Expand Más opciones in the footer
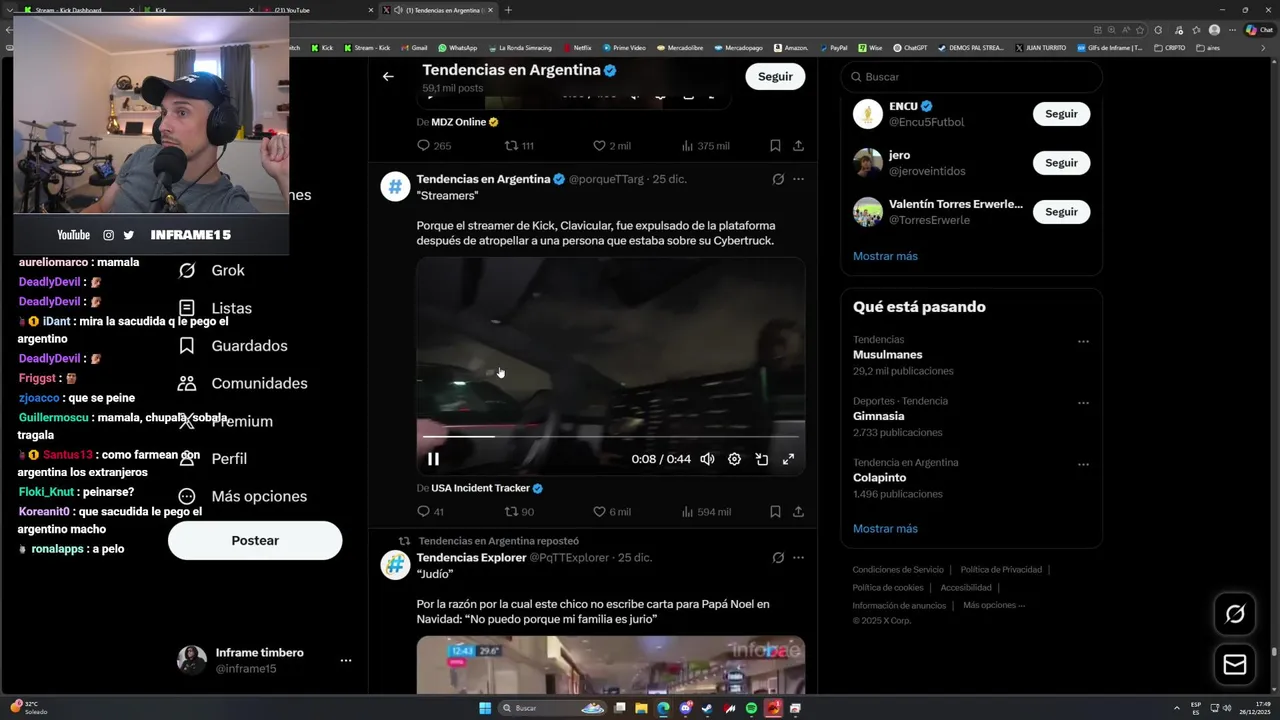The width and height of the screenshot is (1280, 720). click(994, 605)
